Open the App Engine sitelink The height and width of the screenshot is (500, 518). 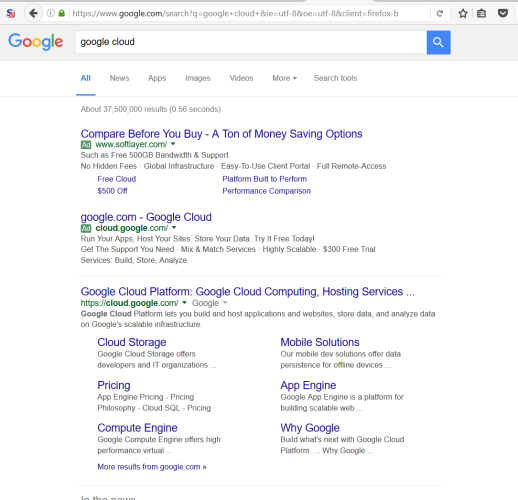tap(308, 385)
